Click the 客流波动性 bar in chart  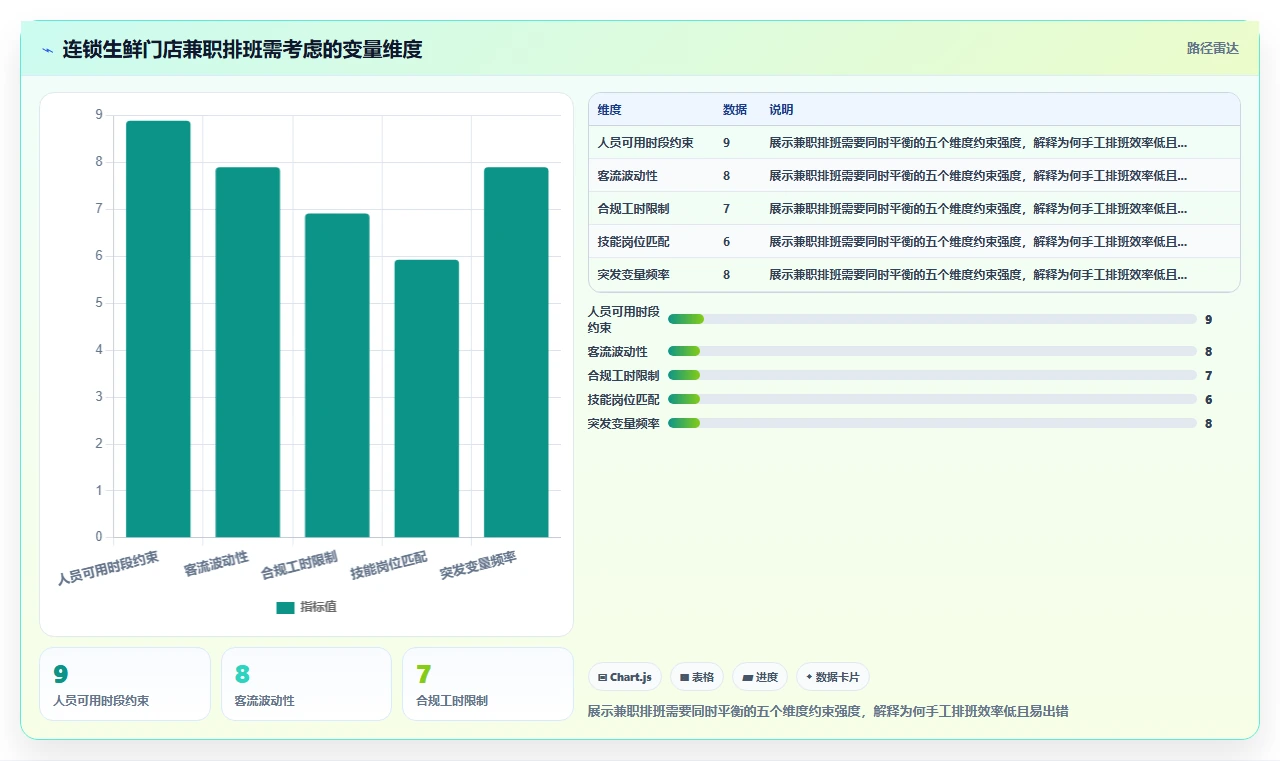tap(248, 352)
